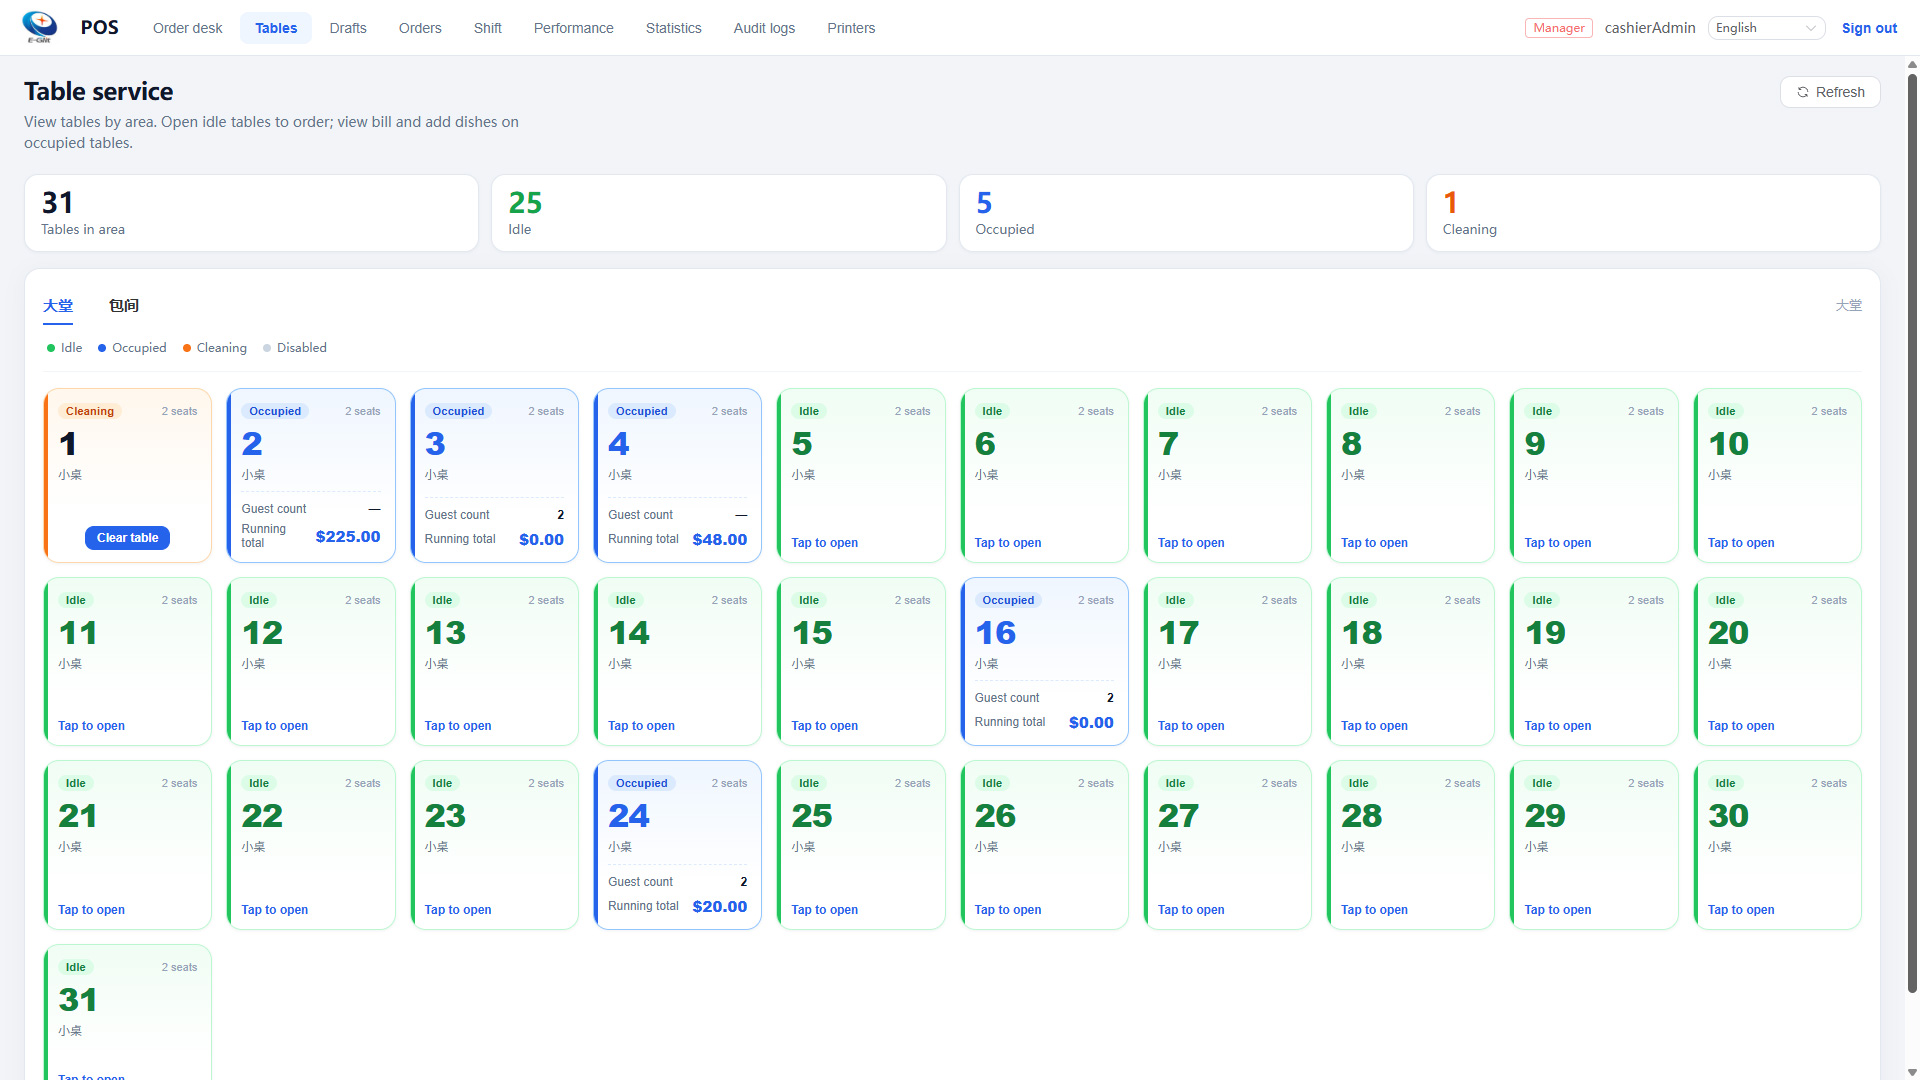Select the 大堂 area tab
The image size is (1920, 1080).
click(58, 306)
